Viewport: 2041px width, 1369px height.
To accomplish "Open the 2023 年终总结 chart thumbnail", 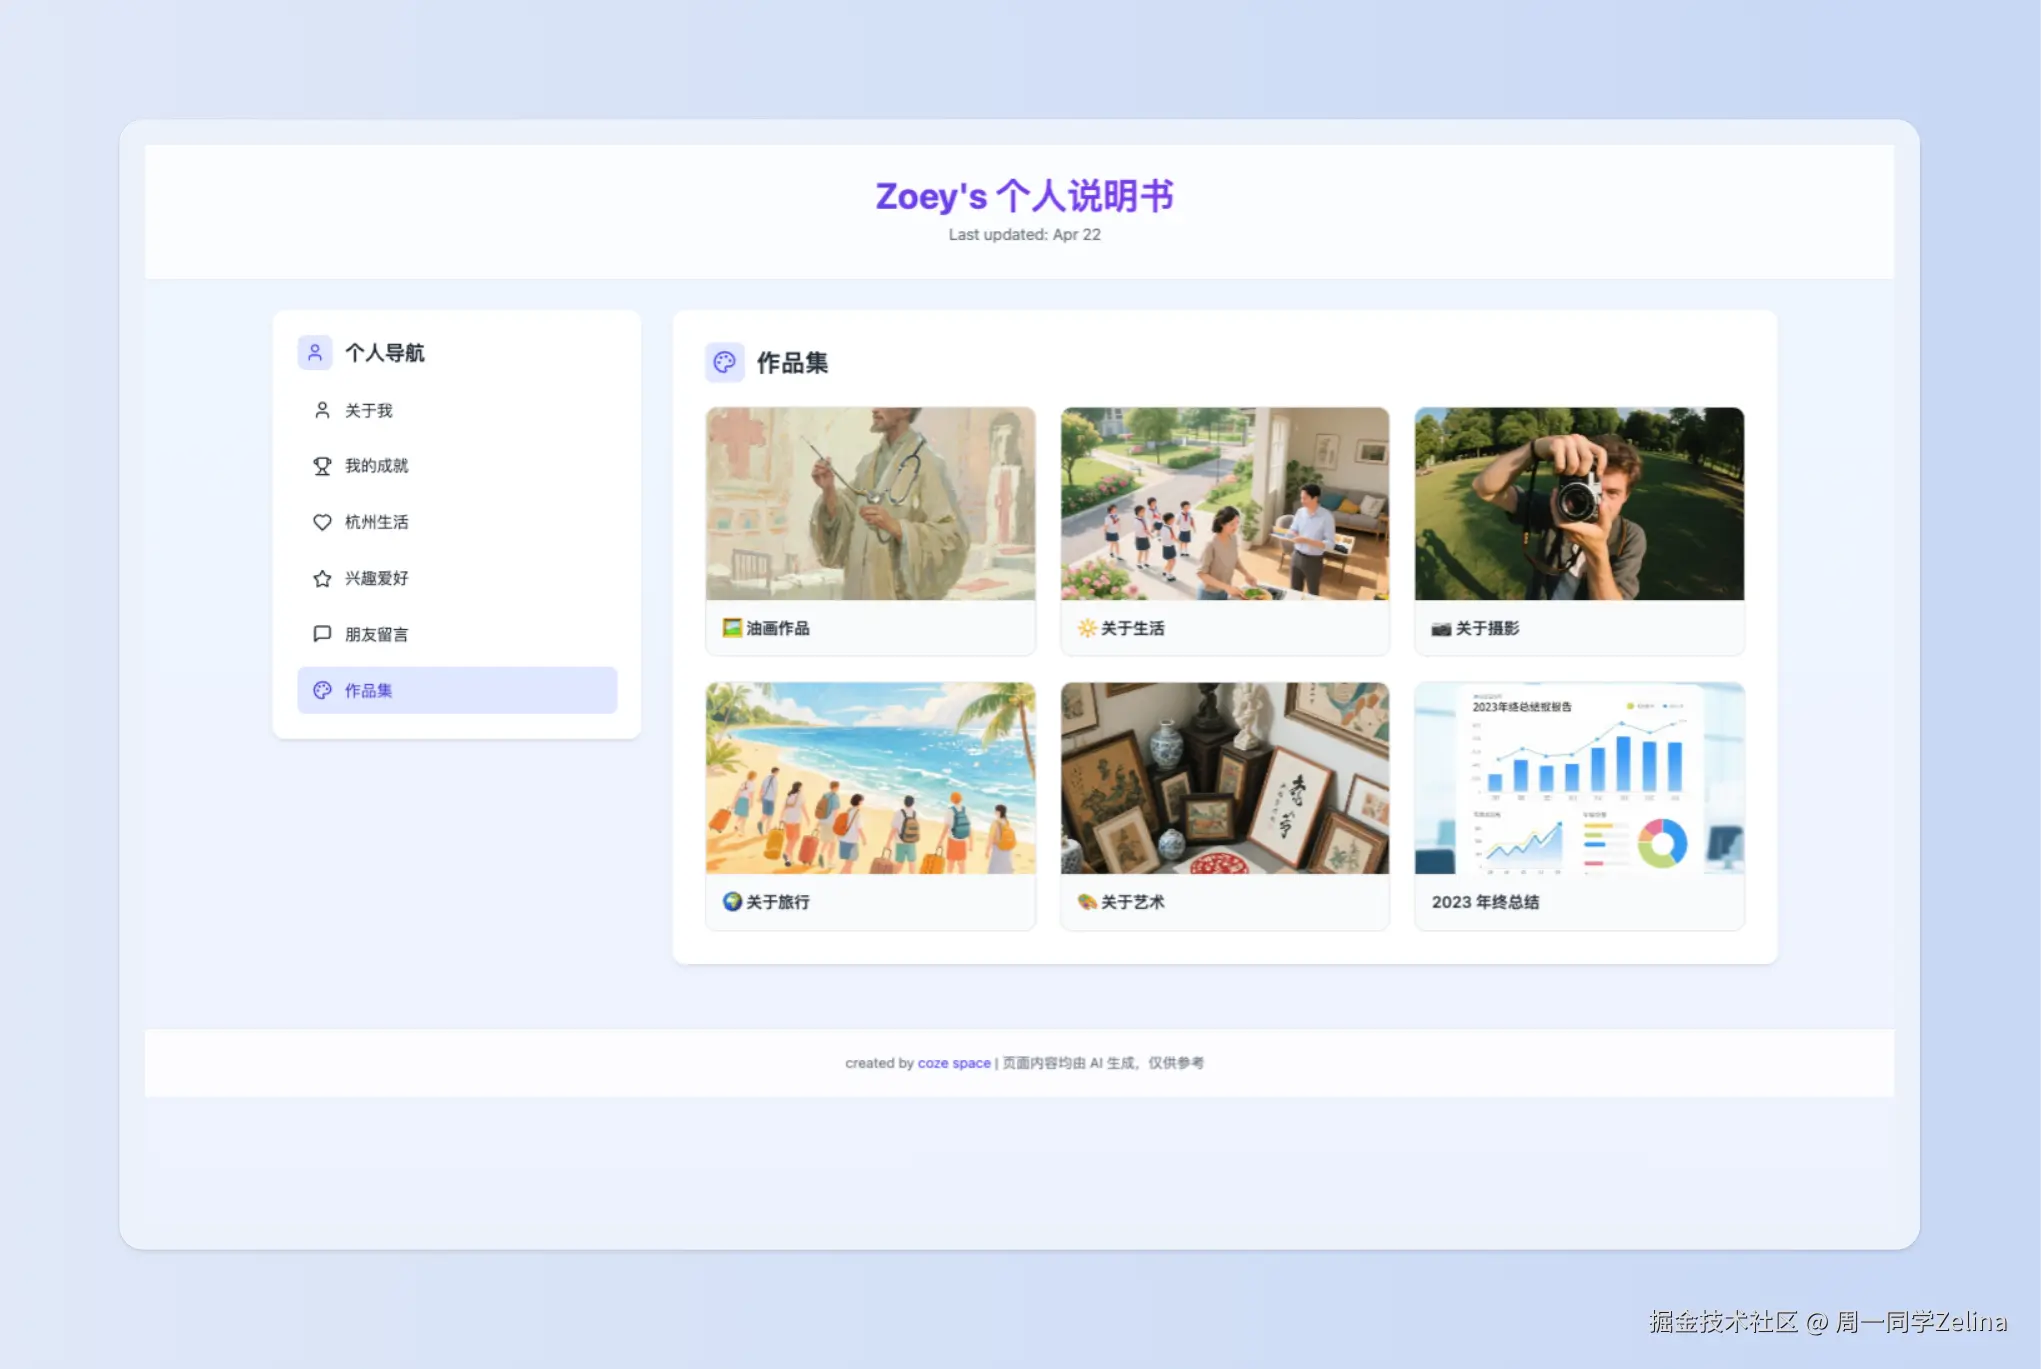I will pos(1579,778).
